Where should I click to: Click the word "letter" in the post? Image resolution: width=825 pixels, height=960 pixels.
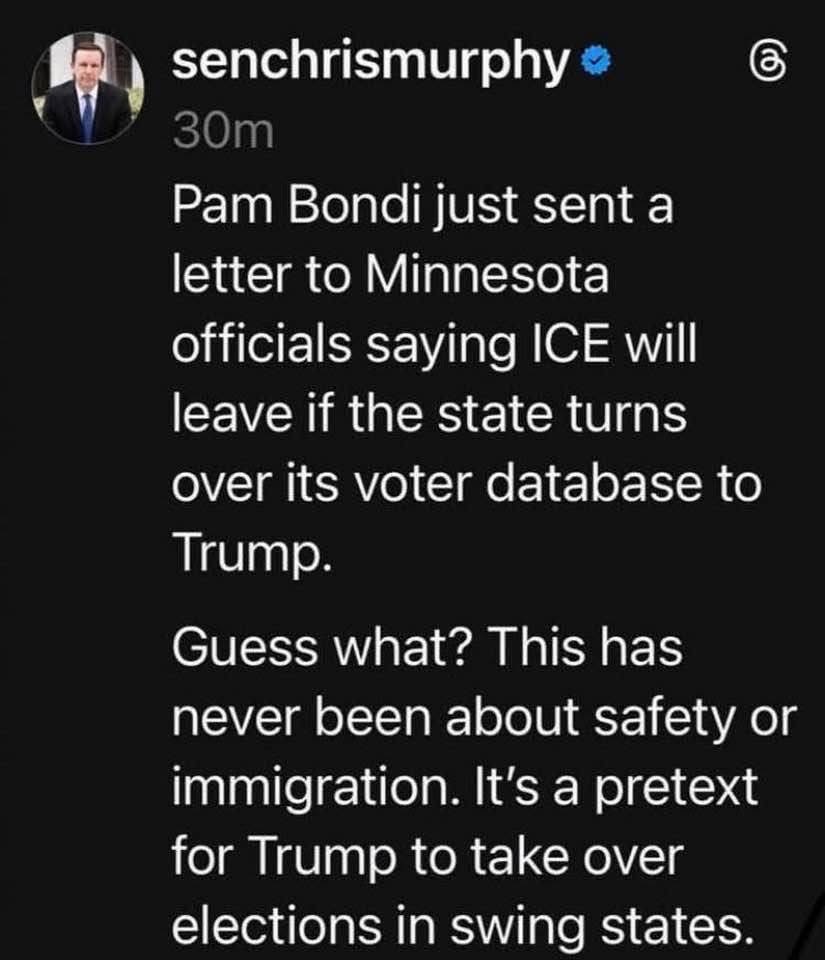click(x=223, y=277)
